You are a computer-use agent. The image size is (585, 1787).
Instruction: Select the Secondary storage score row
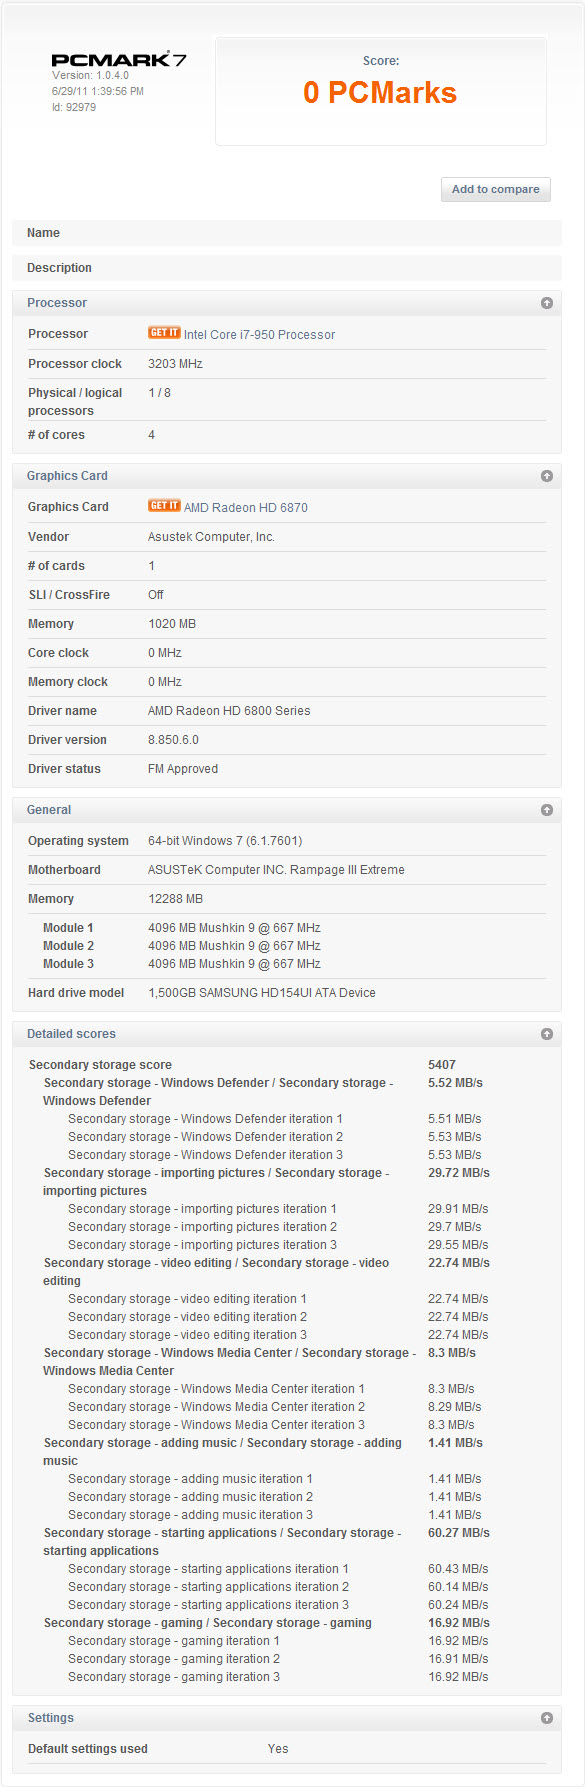tap(287, 1065)
